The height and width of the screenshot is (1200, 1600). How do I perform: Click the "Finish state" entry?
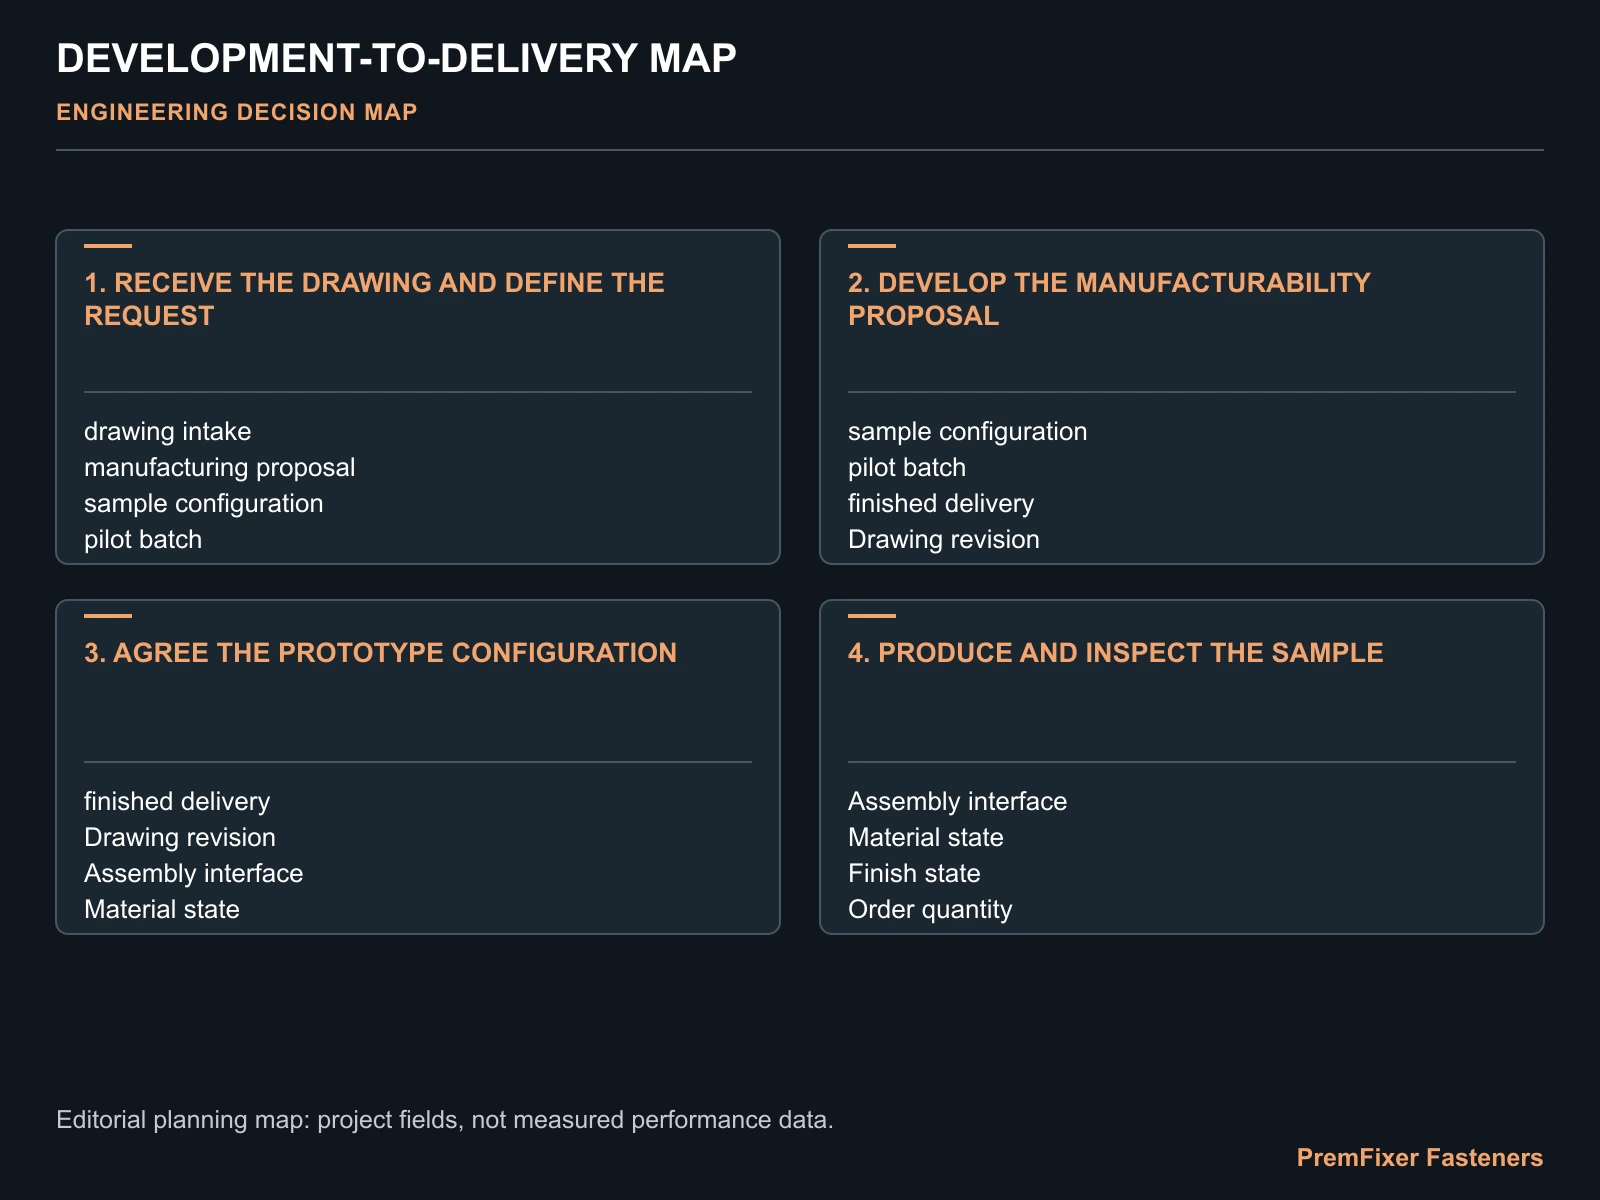914,874
